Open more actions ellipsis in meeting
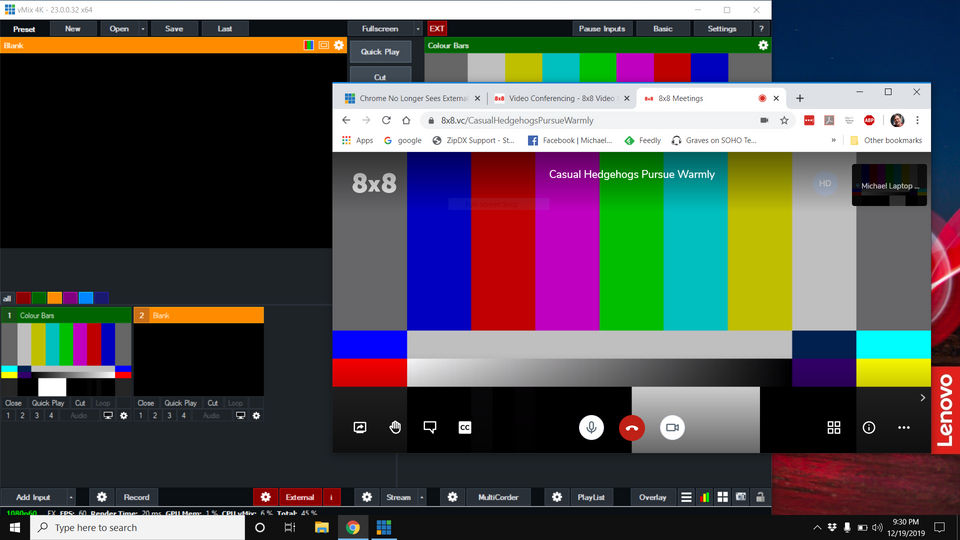Viewport: 960px width, 540px height. (904, 427)
